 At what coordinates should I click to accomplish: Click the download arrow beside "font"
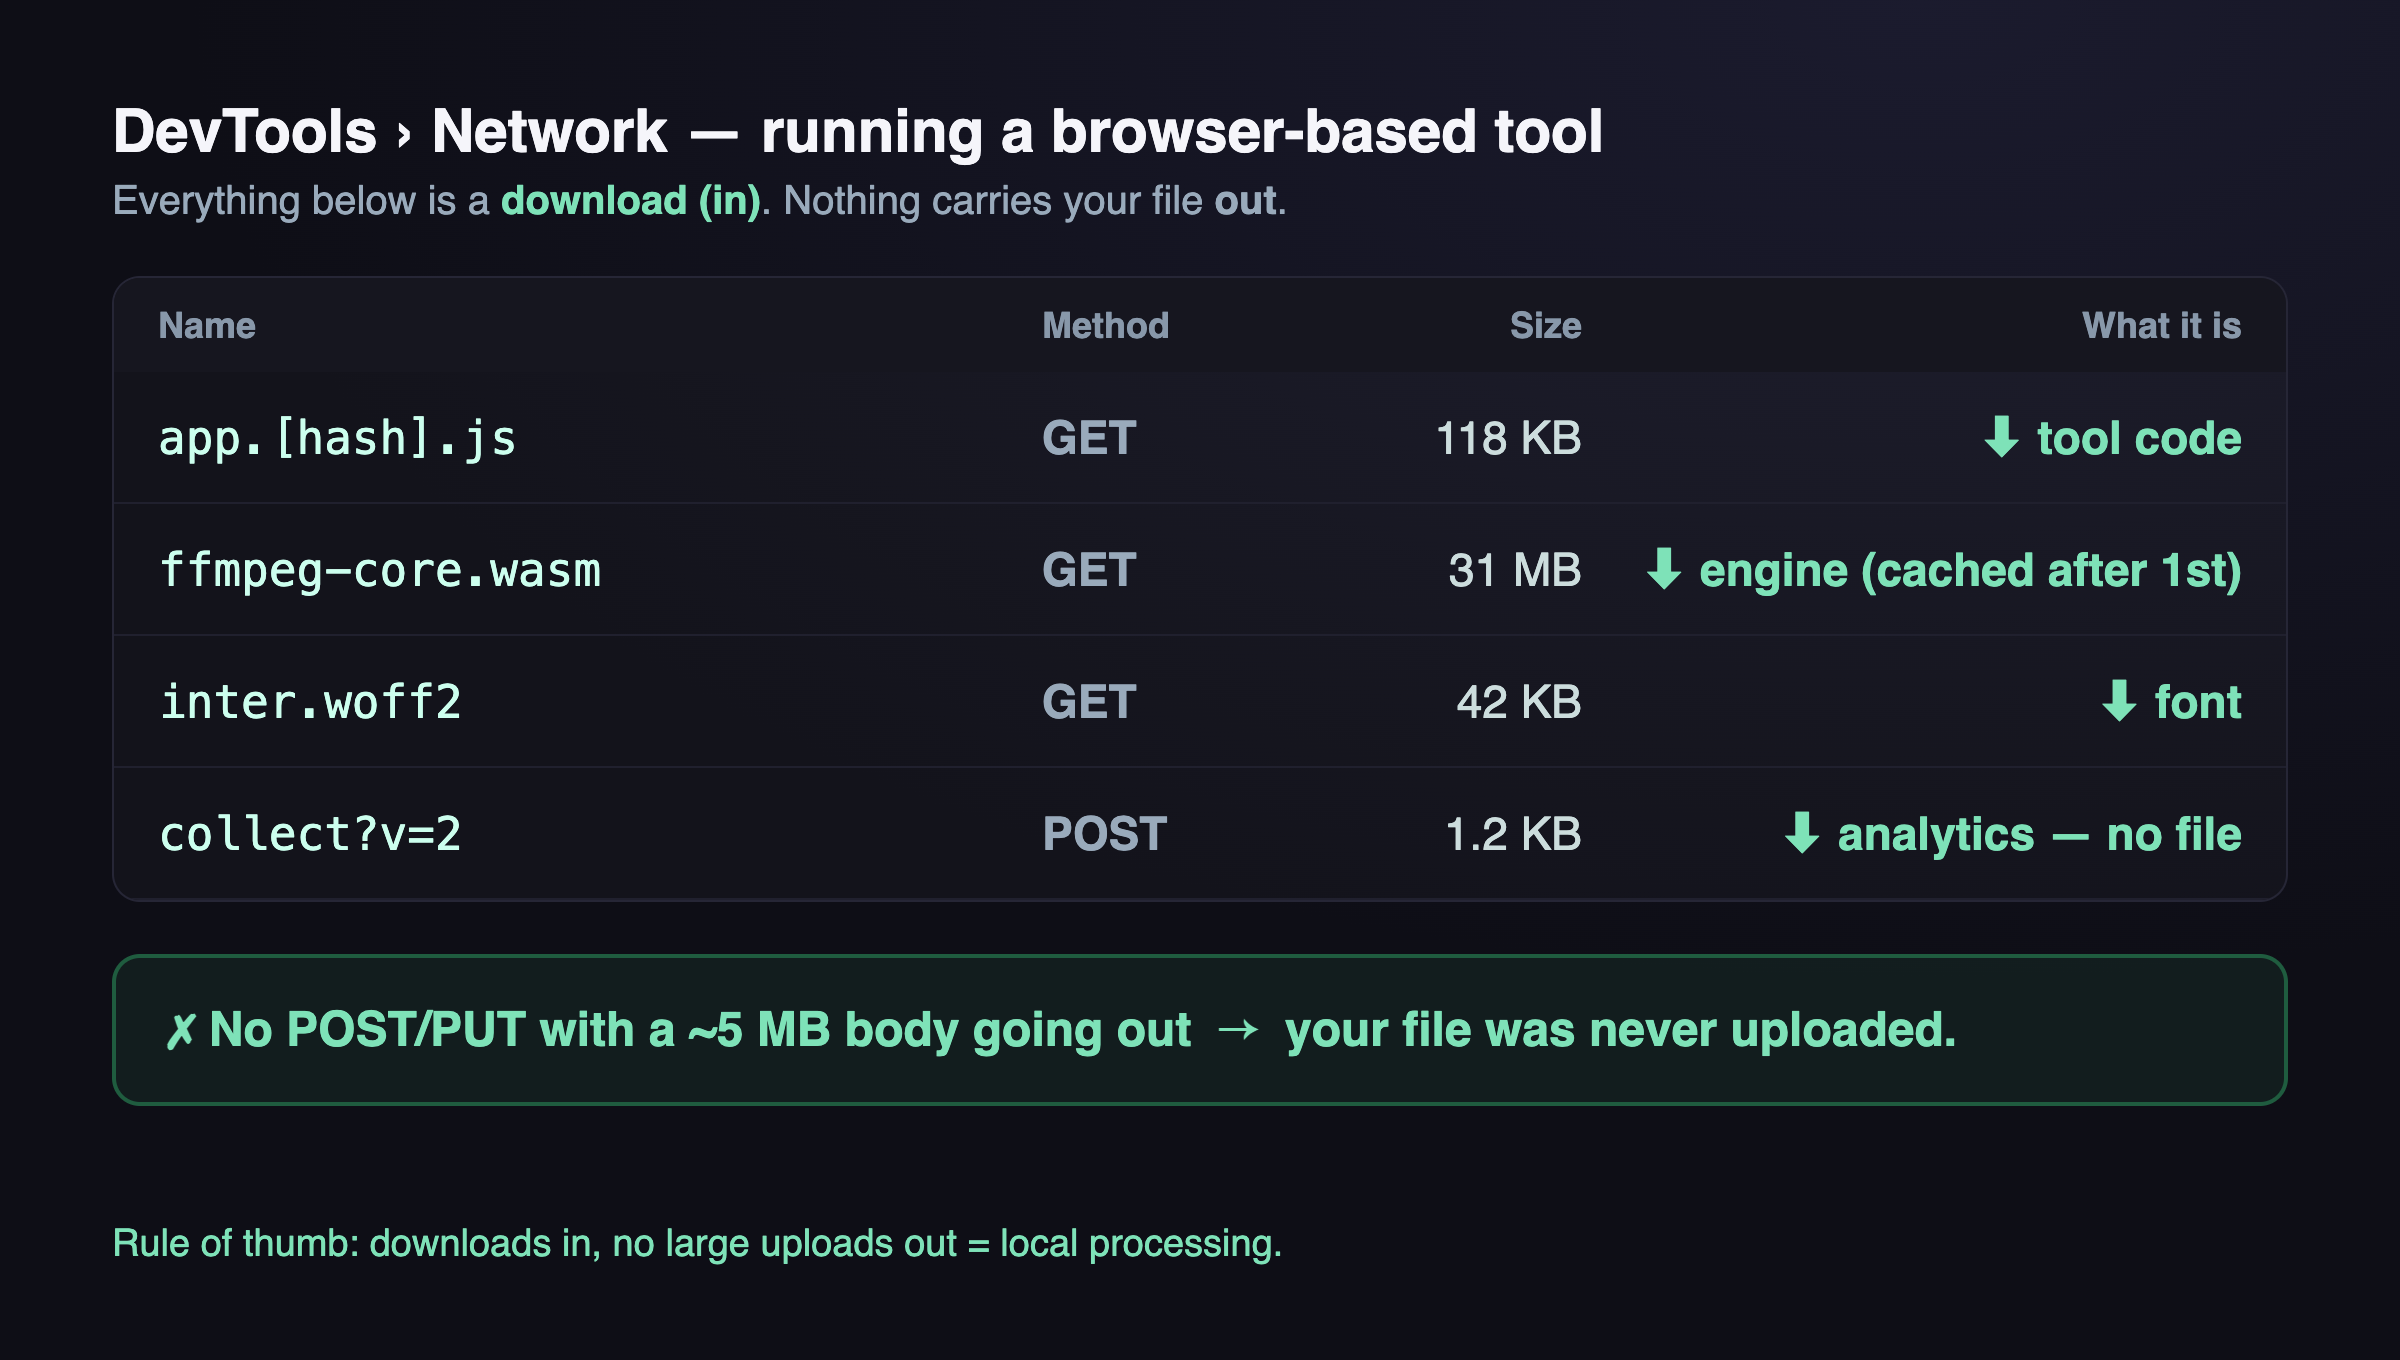[2119, 701]
